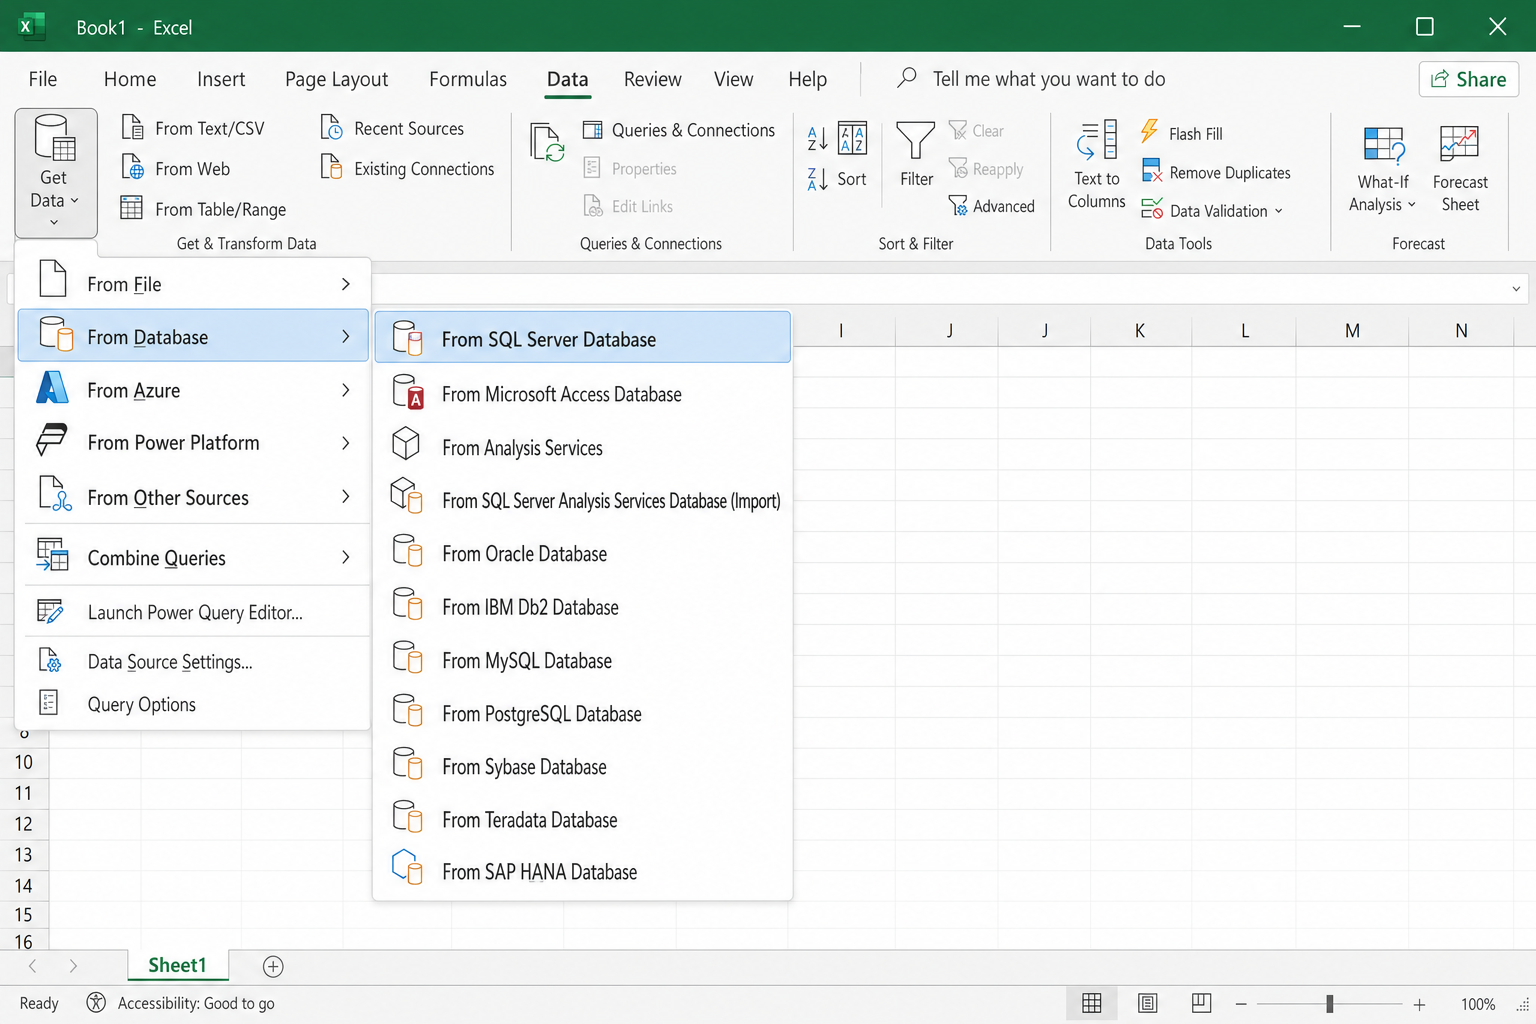Click the From Text/CSV icon
The image size is (1536, 1024).
click(133, 127)
